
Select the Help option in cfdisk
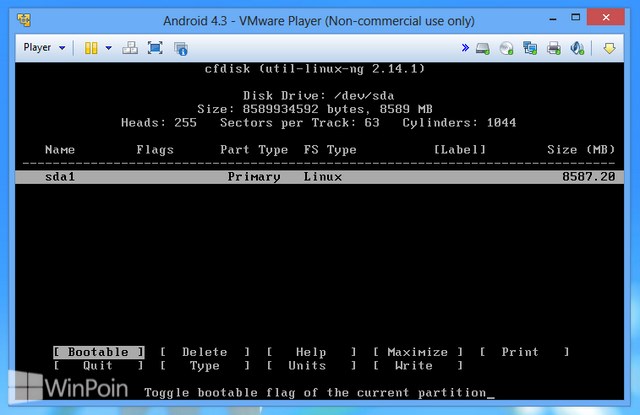coord(311,352)
